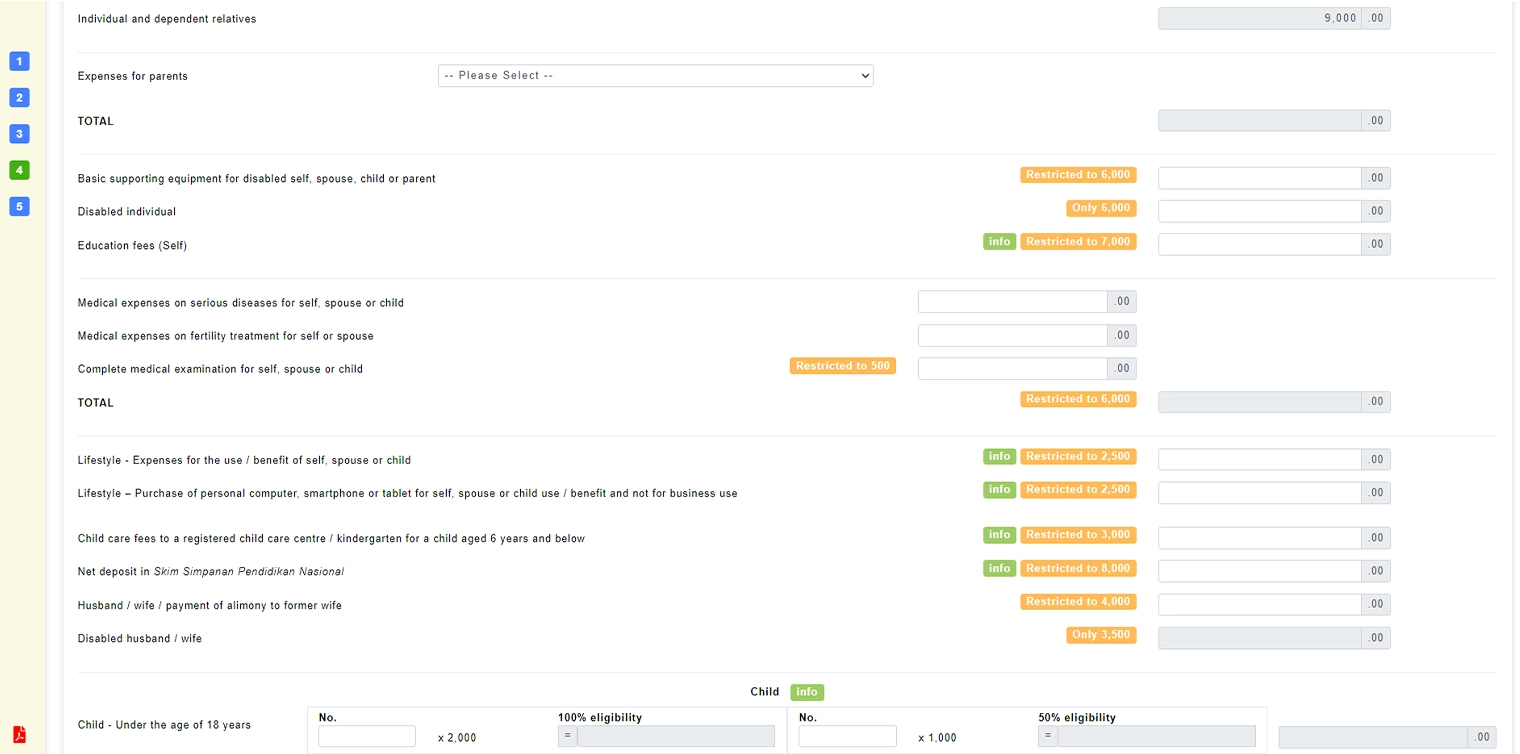Screen dimensions: 1520x754
Task: Click the No. field for 100% eligibility
Action: (367, 736)
